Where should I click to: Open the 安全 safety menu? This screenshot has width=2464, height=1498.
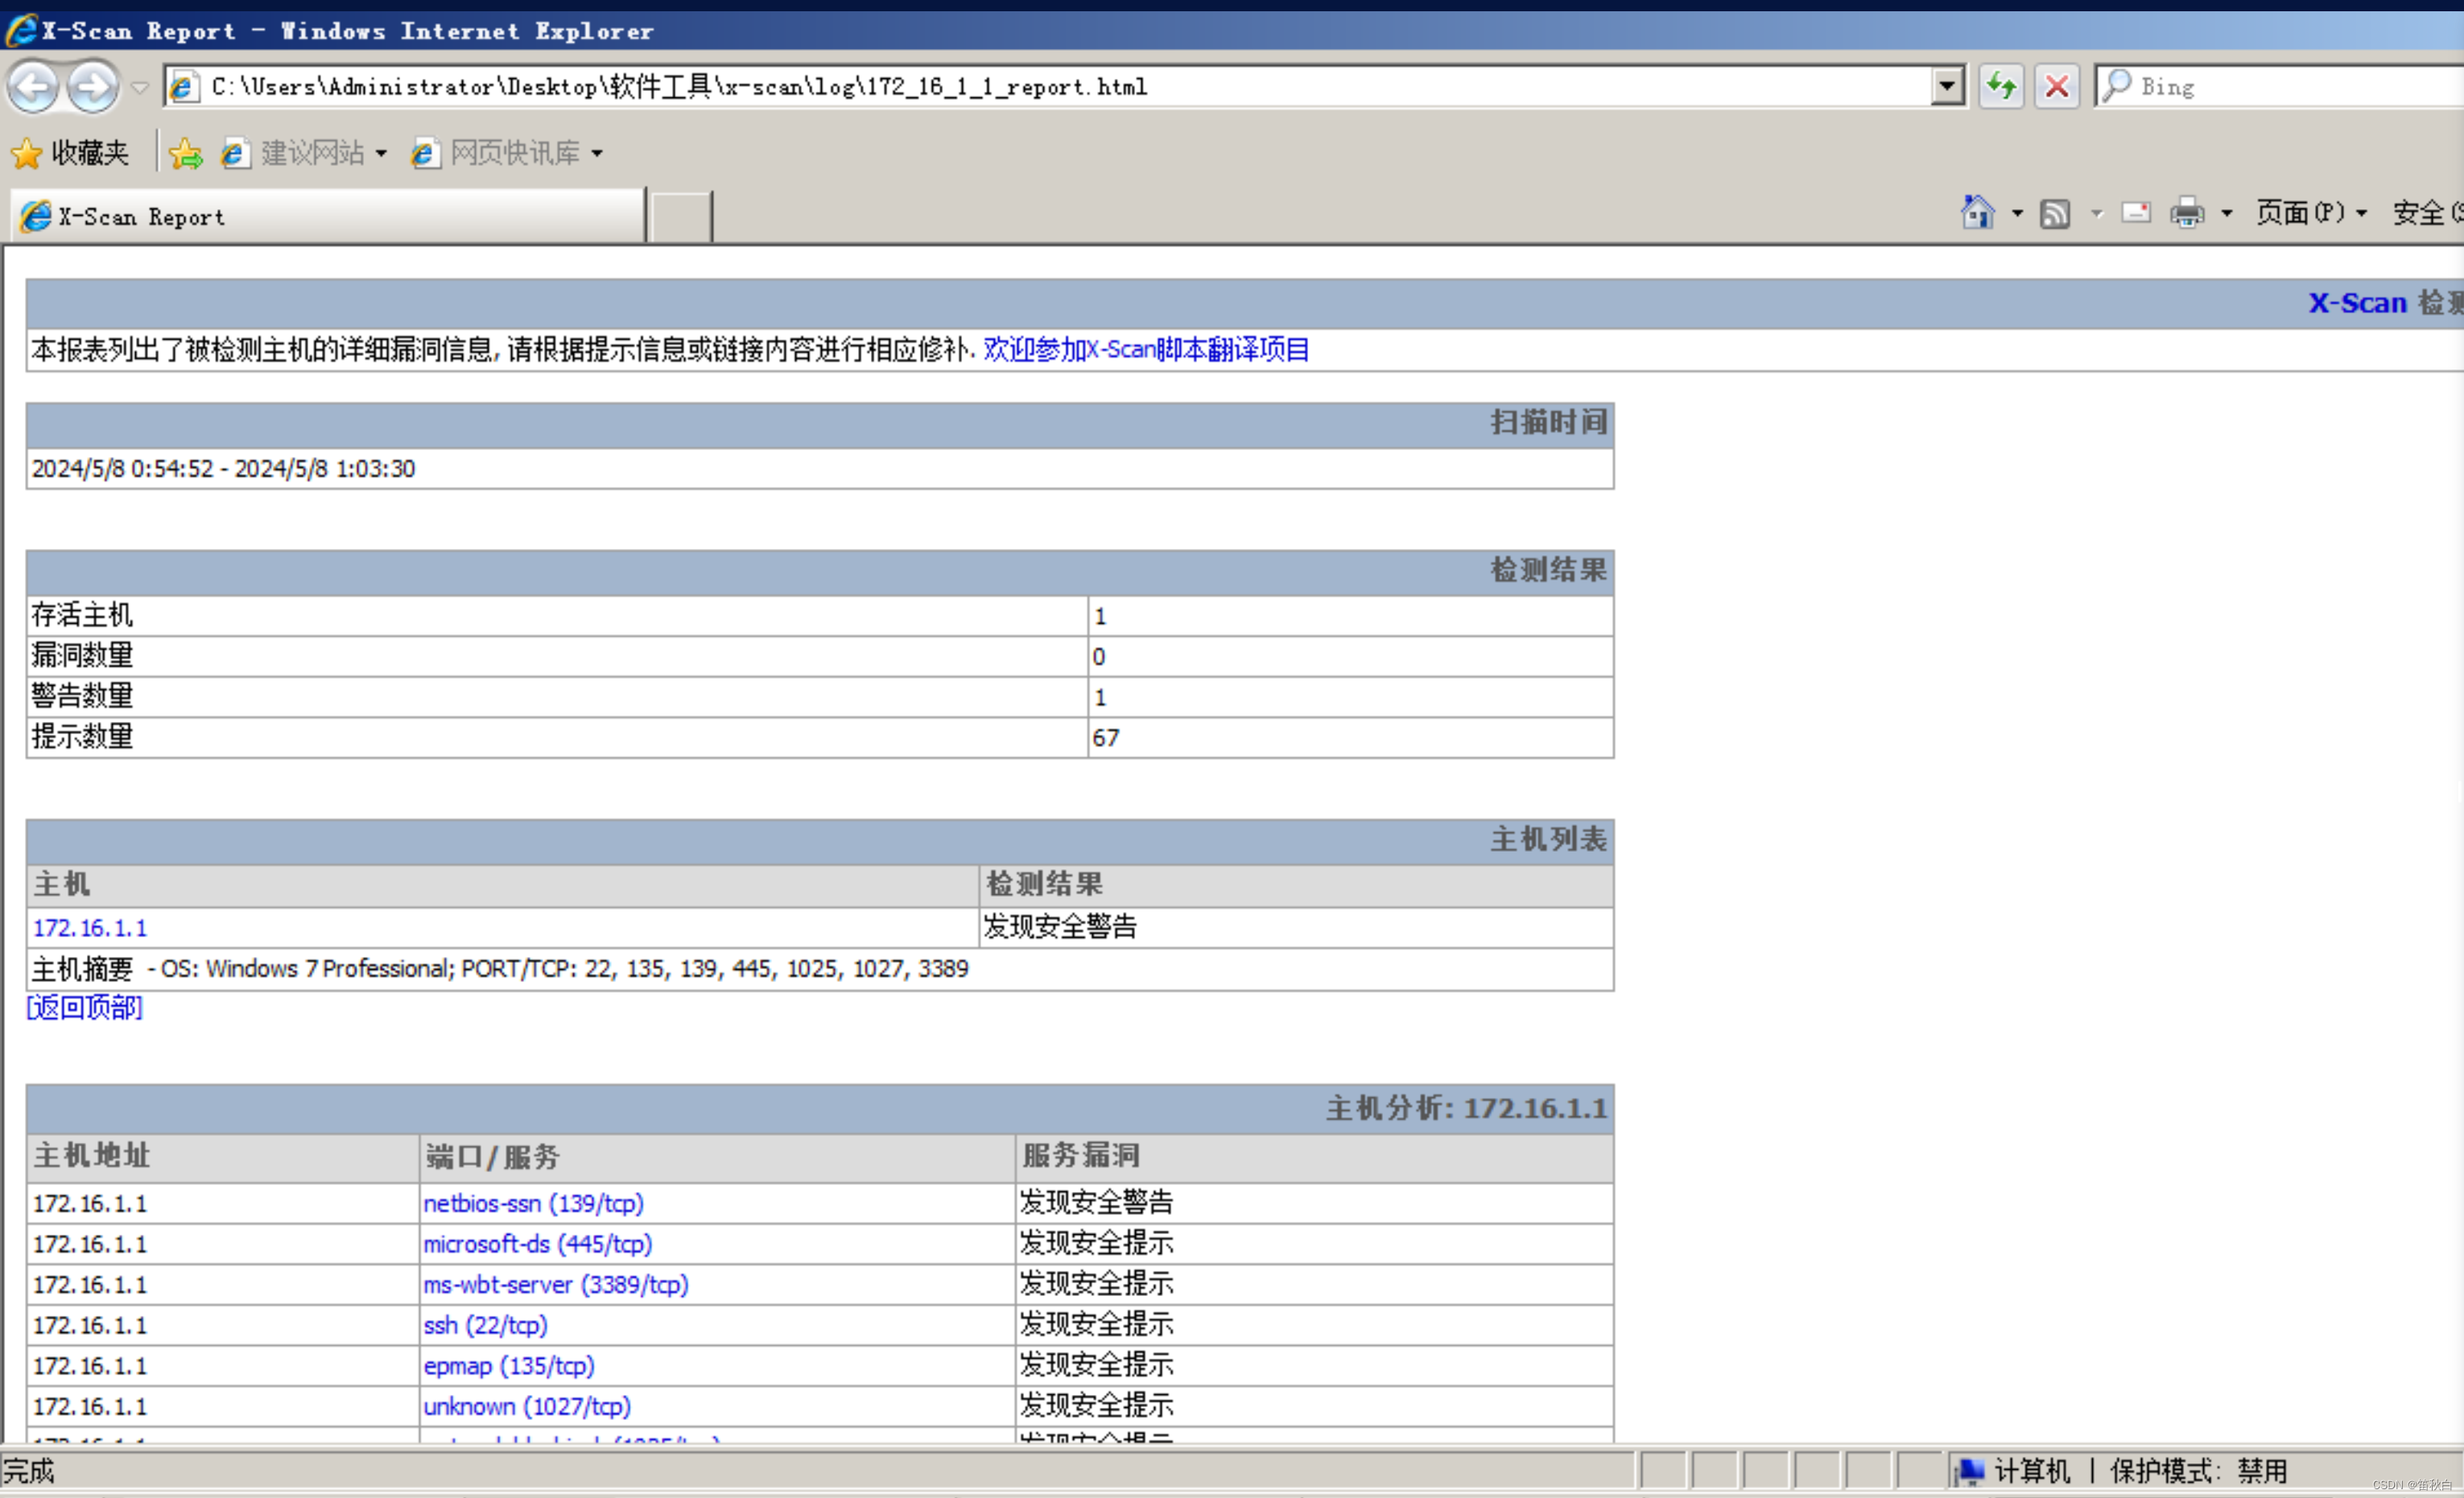2427,212
